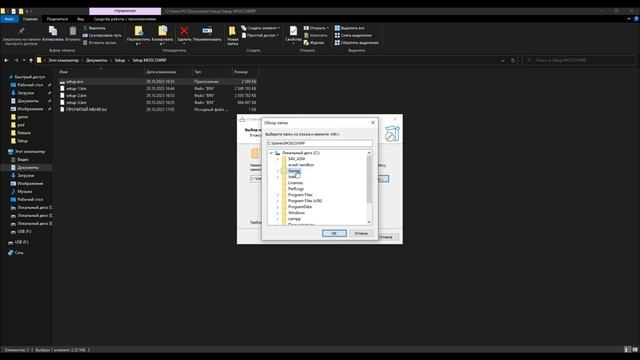Open the Easy access (Простой доступ) dropdown
The image size is (640, 360).
click(260, 36)
